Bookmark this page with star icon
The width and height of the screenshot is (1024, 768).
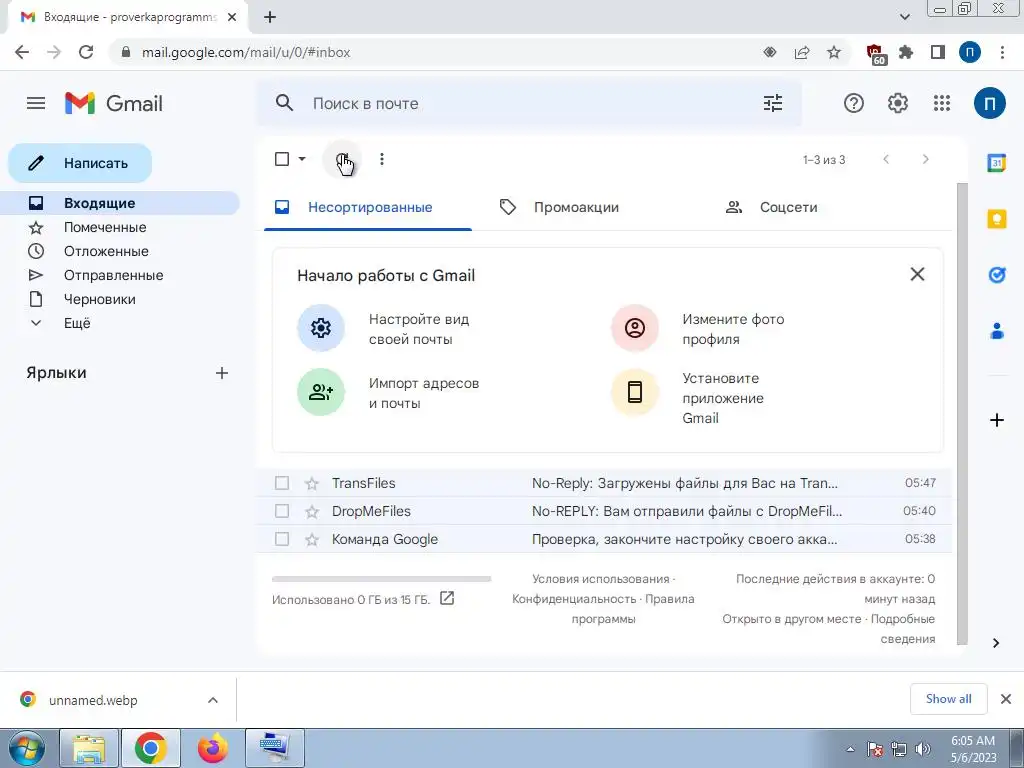pyautogui.click(x=834, y=52)
